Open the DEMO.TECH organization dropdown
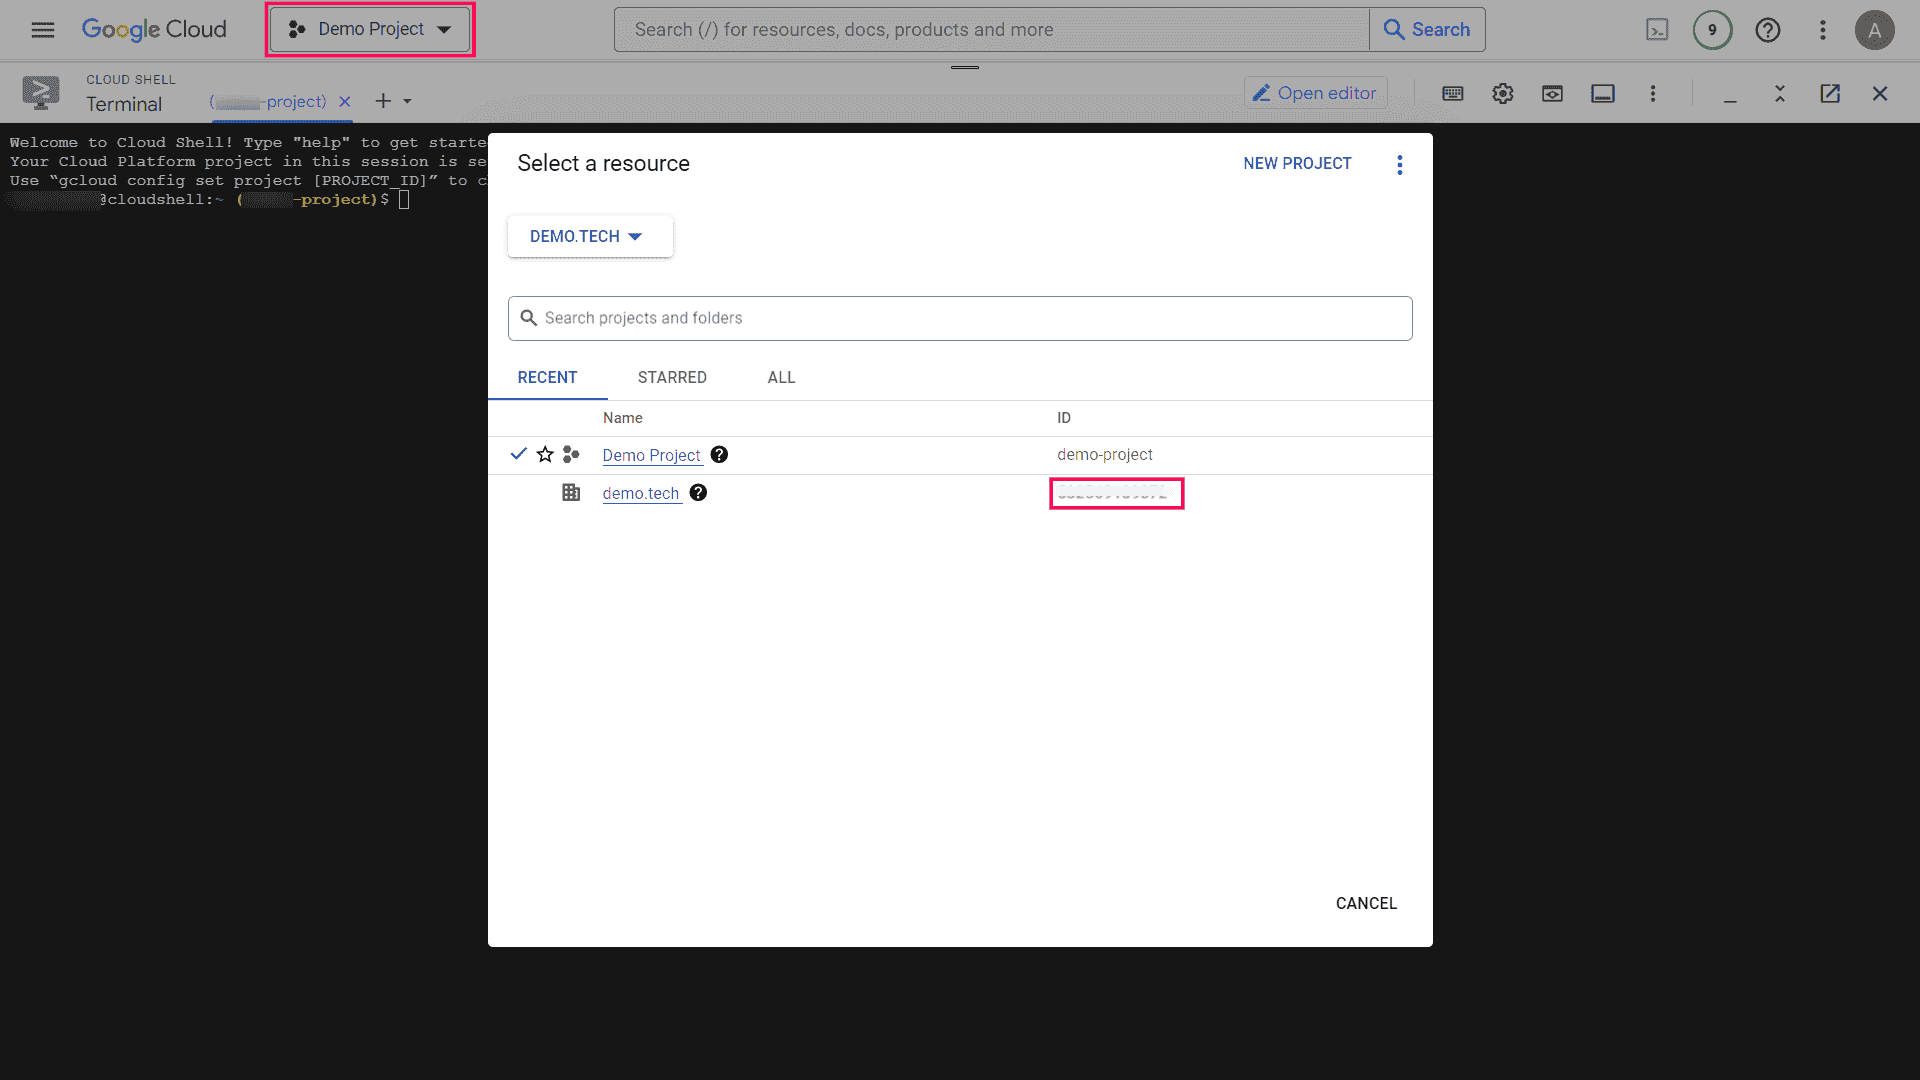 point(589,236)
